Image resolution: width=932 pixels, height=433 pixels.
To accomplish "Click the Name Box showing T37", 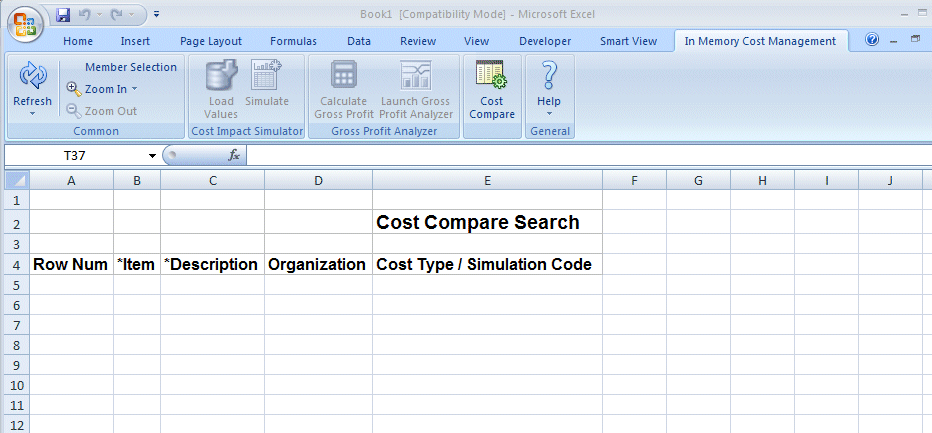I will [x=75, y=156].
